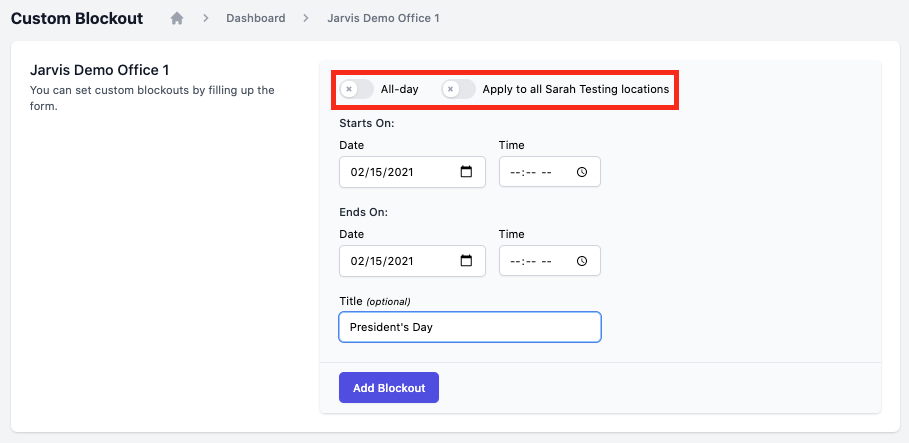This screenshot has width=909, height=443.
Task: Click the chevron after the home icon
Action: [x=205, y=19]
